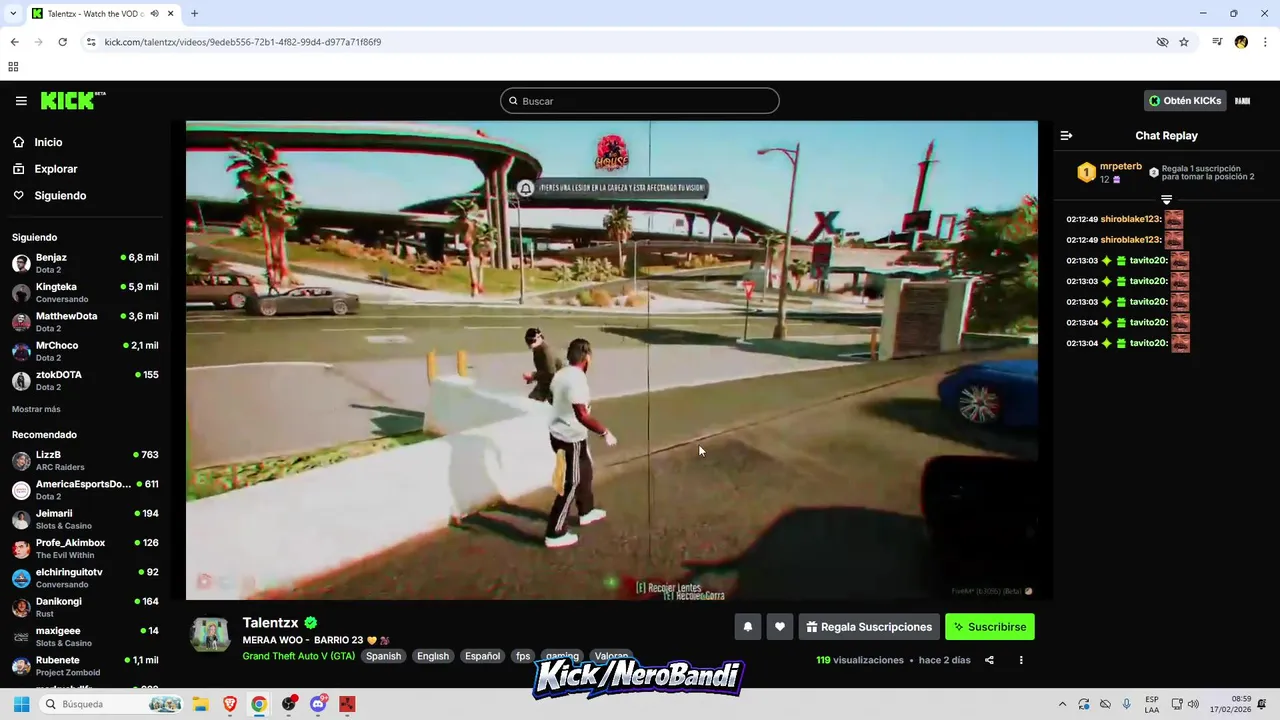Viewport: 1280px width, 720px height.
Task: Click the green Suscribirse button
Action: (x=990, y=627)
